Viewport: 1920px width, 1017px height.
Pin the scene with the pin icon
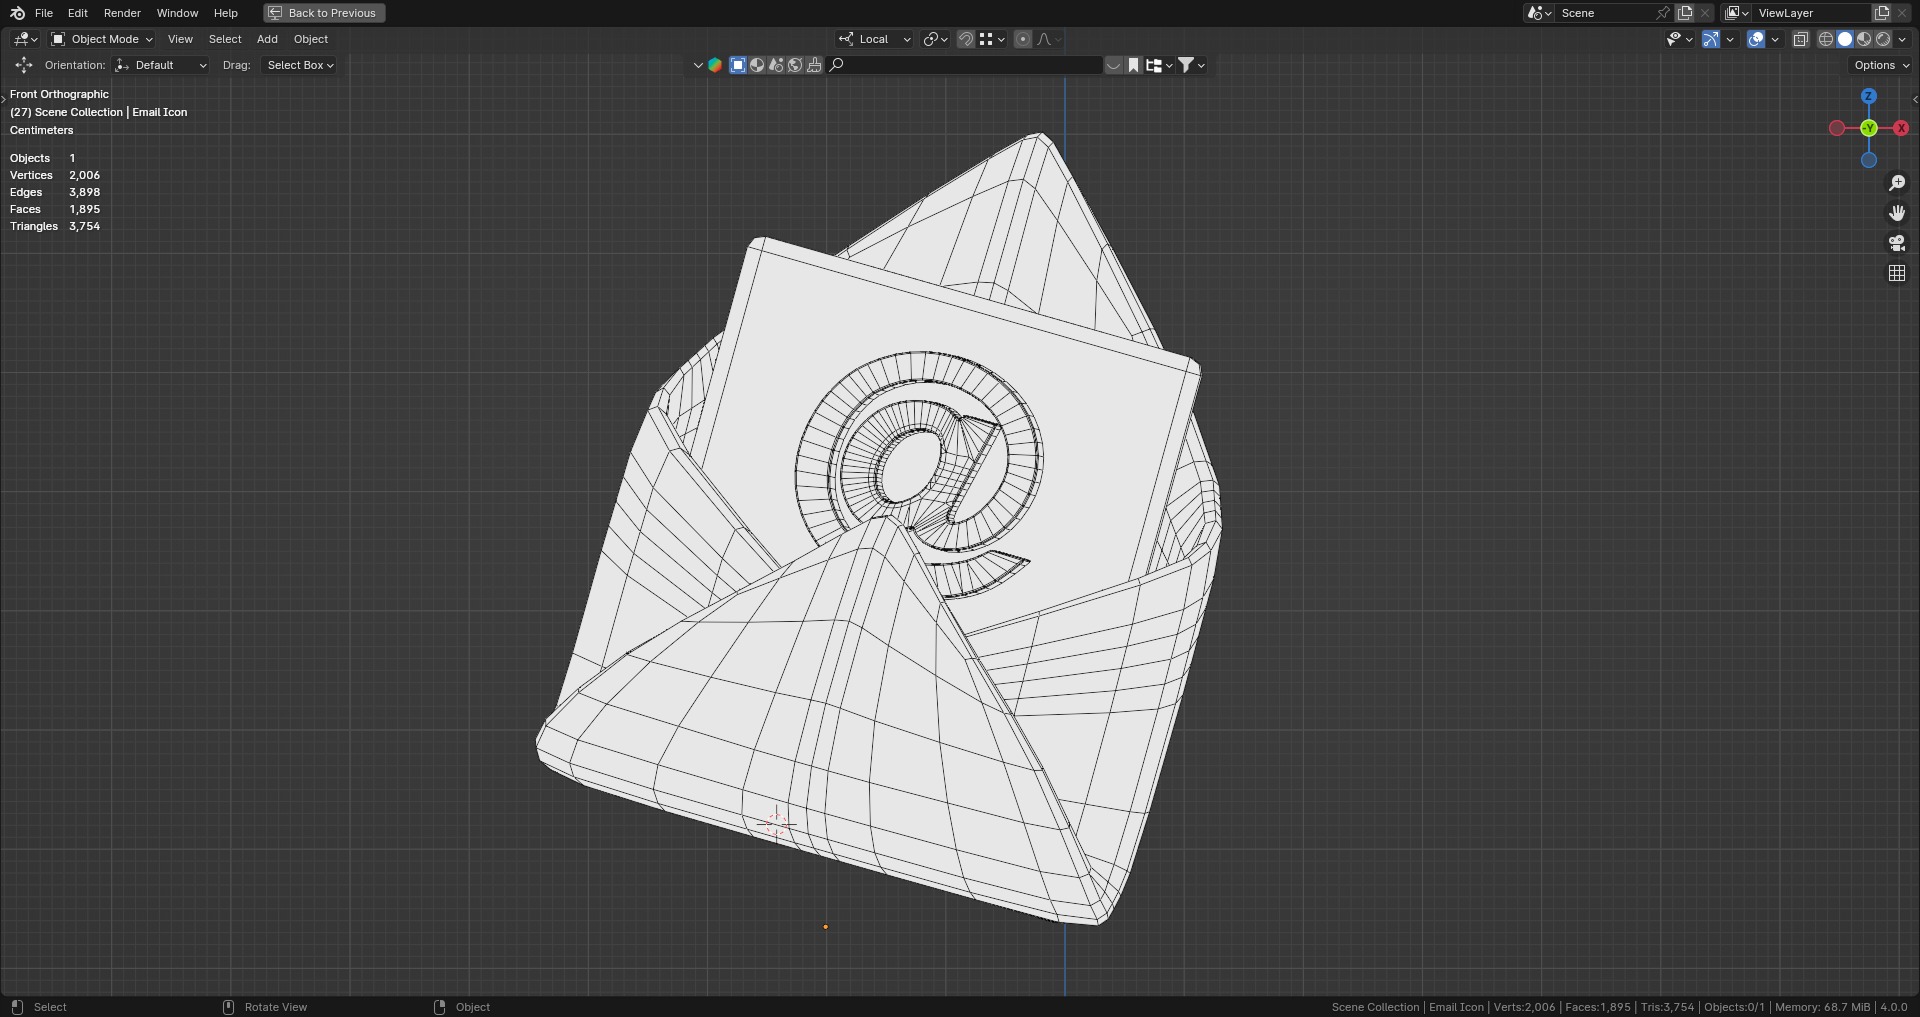(x=1663, y=13)
